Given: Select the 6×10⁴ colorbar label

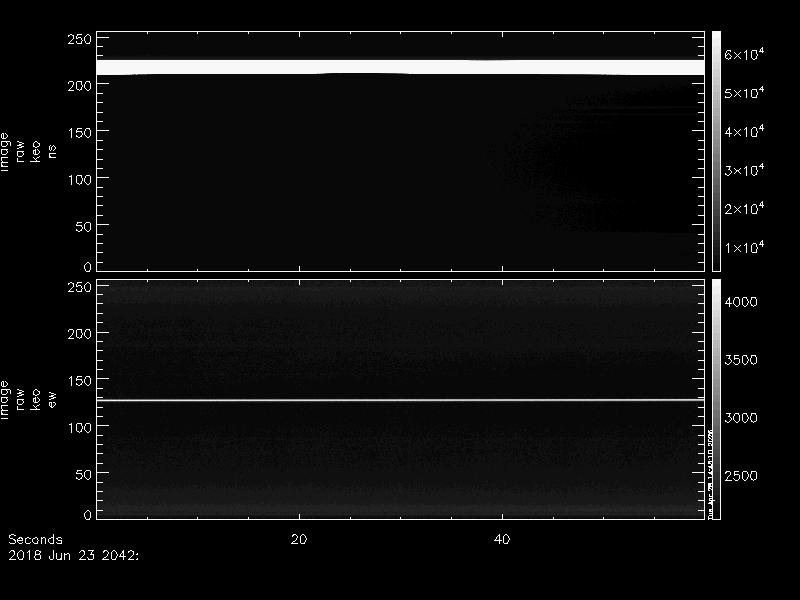Looking at the screenshot, I should click(x=744, y=54).
